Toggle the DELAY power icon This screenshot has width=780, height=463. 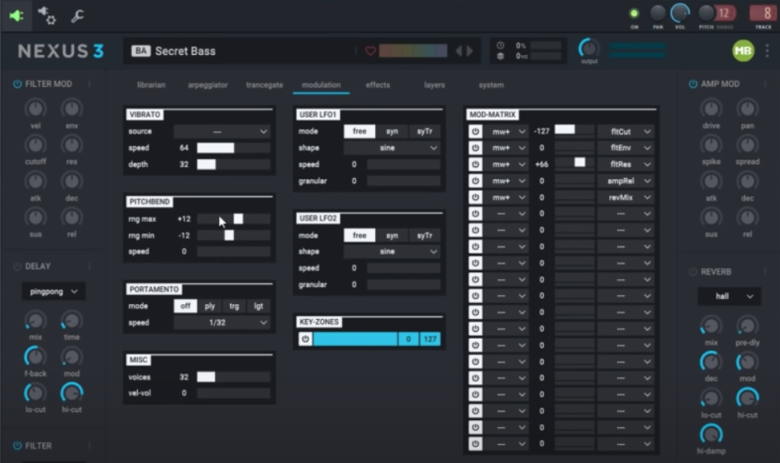click(17, 267)
